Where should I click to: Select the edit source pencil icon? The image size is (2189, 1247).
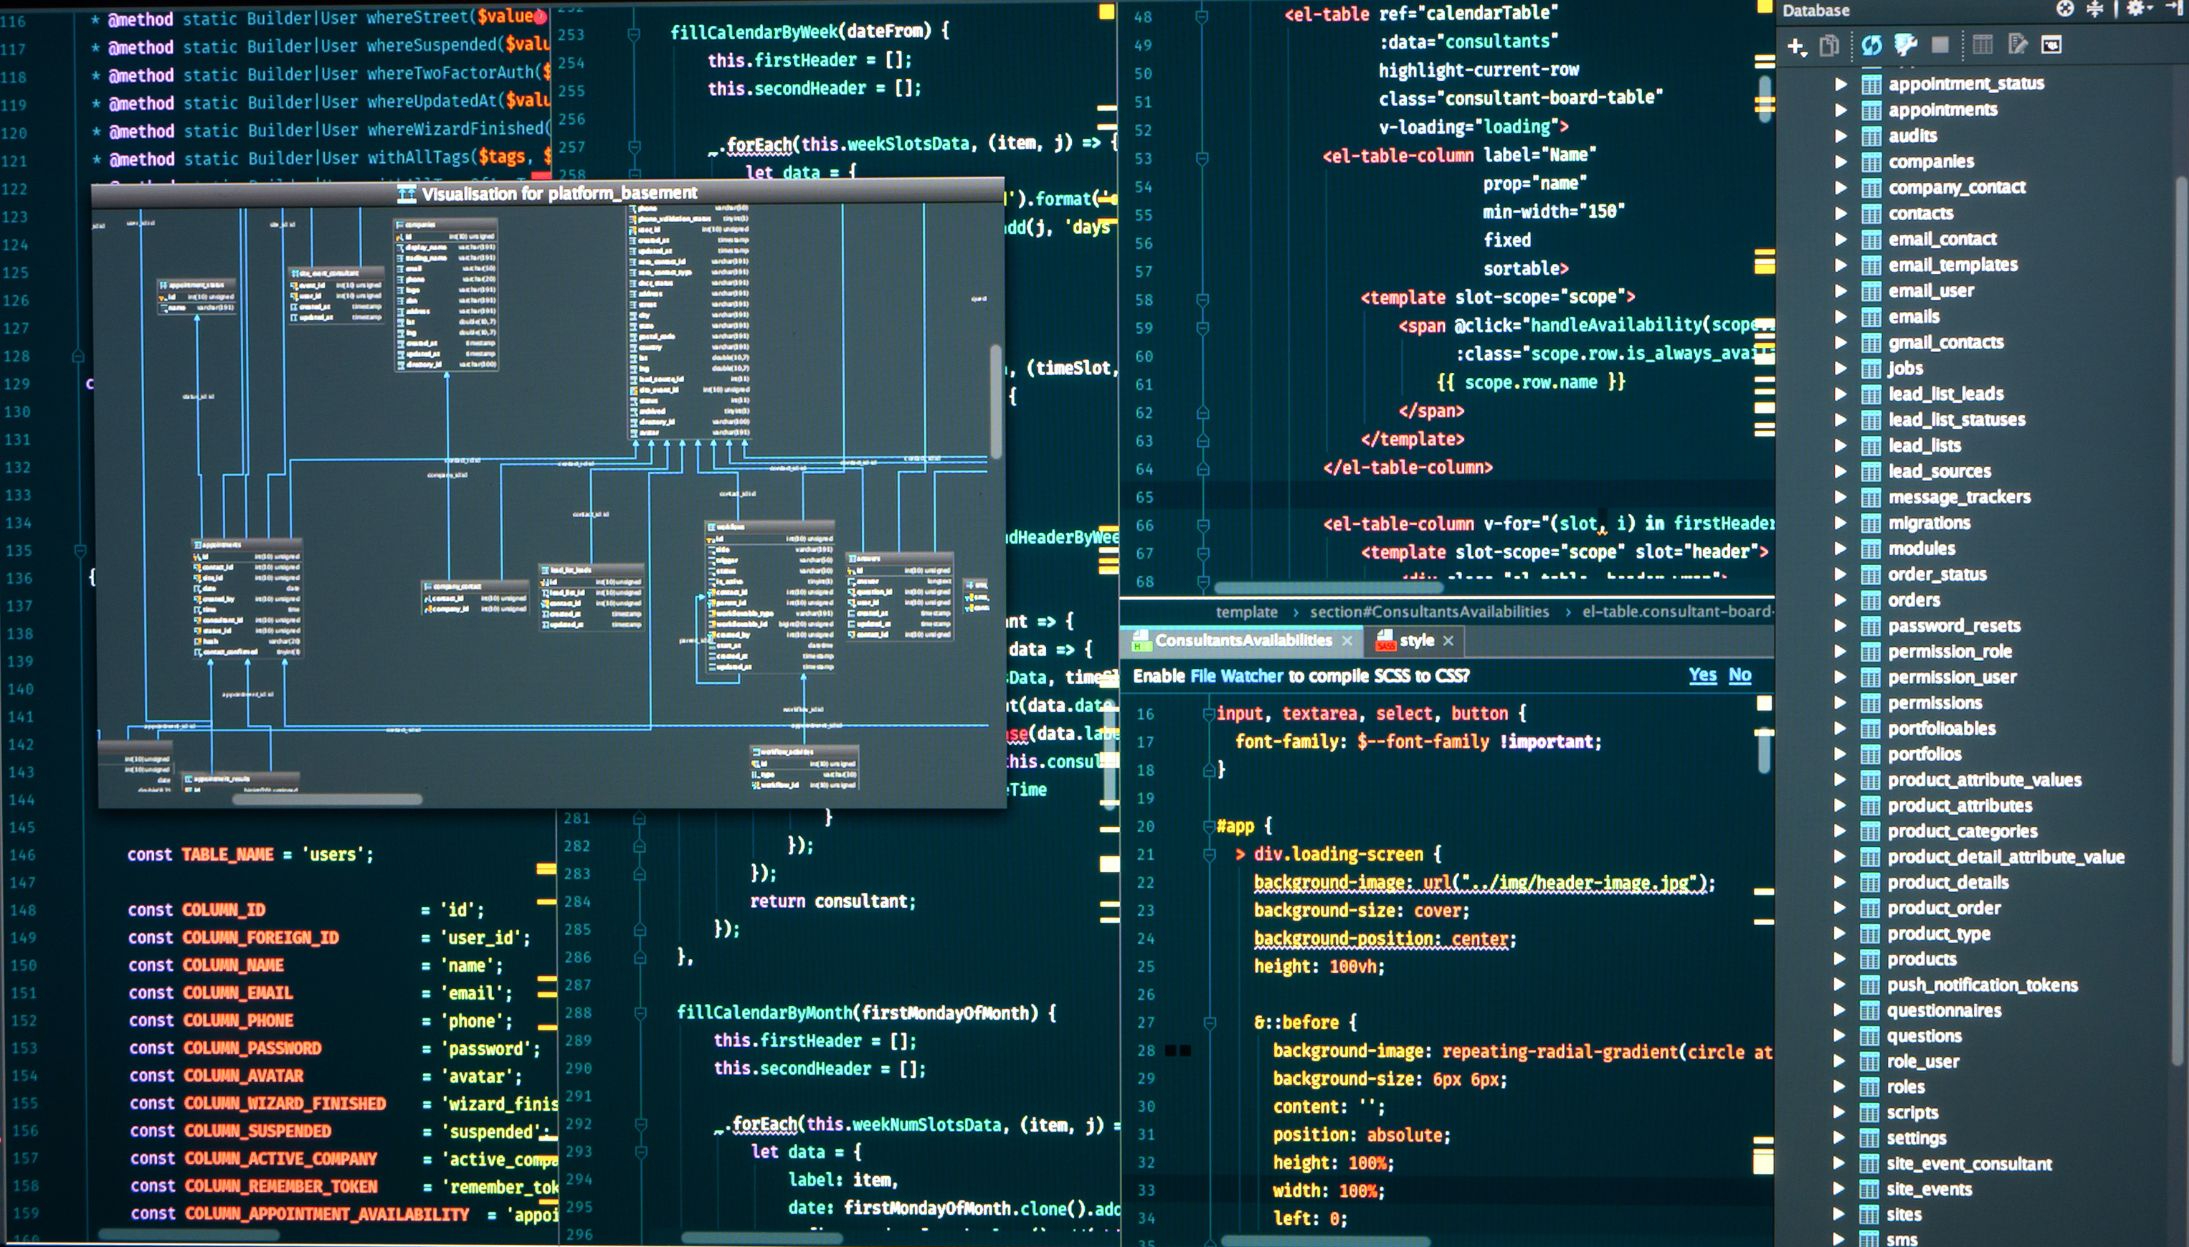[2018, 45]
